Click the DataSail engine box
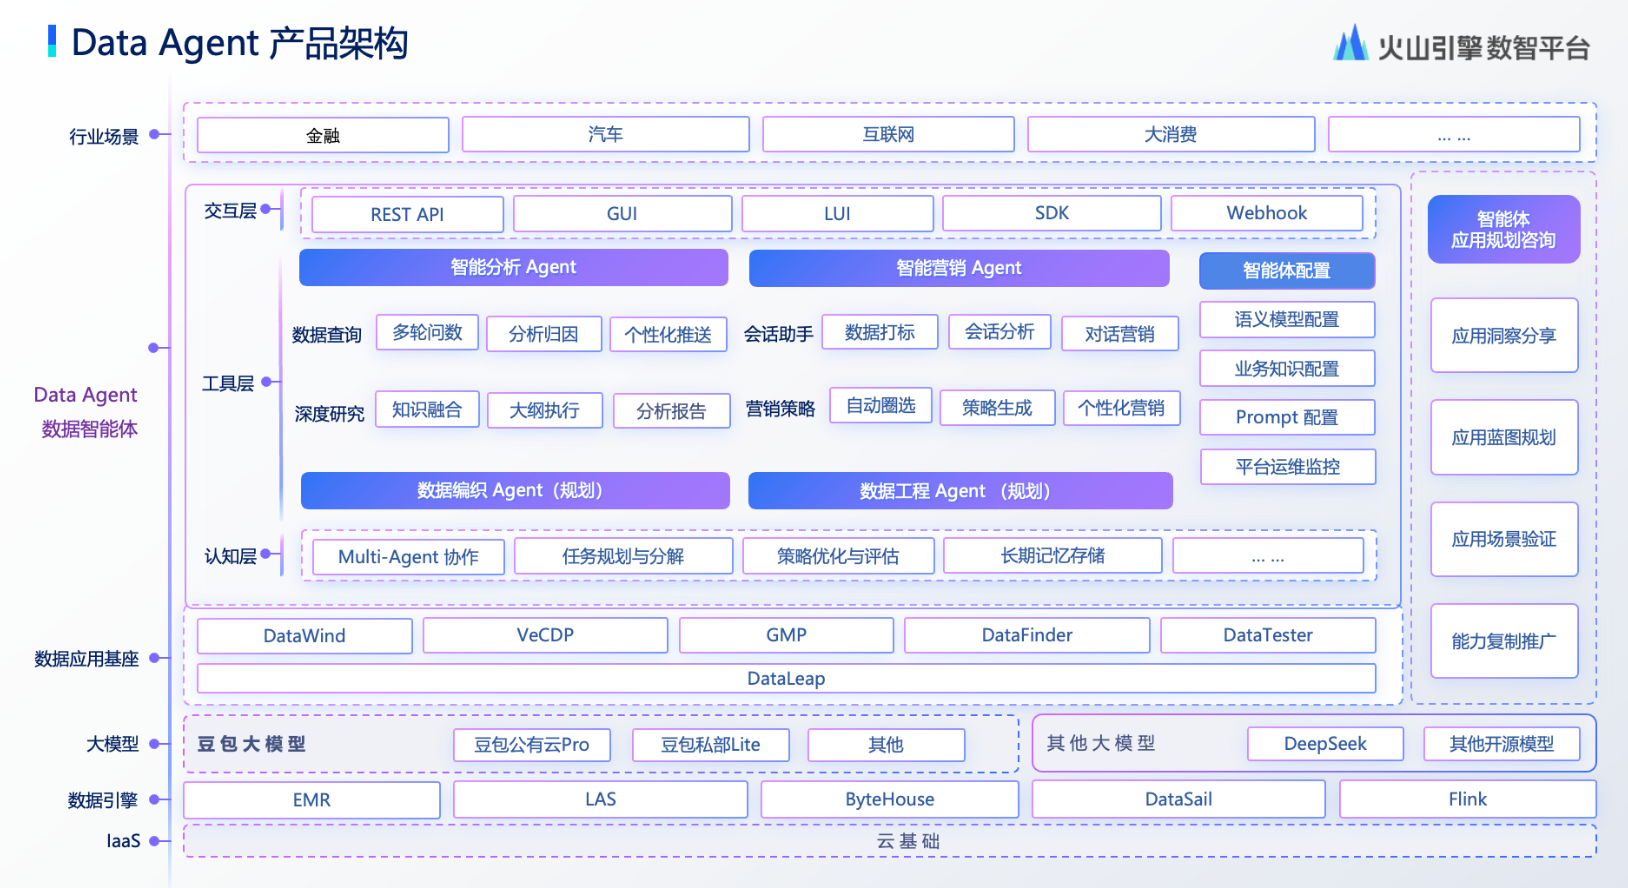The width and height of the screenshot is (1628, 888). point(1178,799)
